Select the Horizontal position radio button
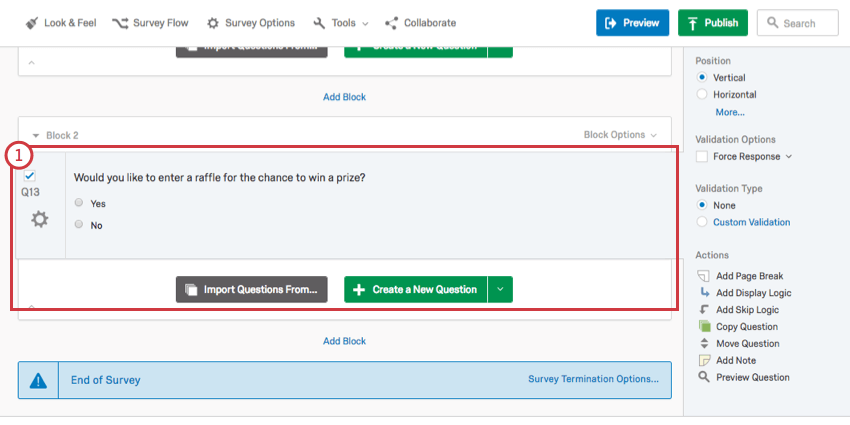Image resolution: width=850 pixels, height=425 pixels. [702, 95]
